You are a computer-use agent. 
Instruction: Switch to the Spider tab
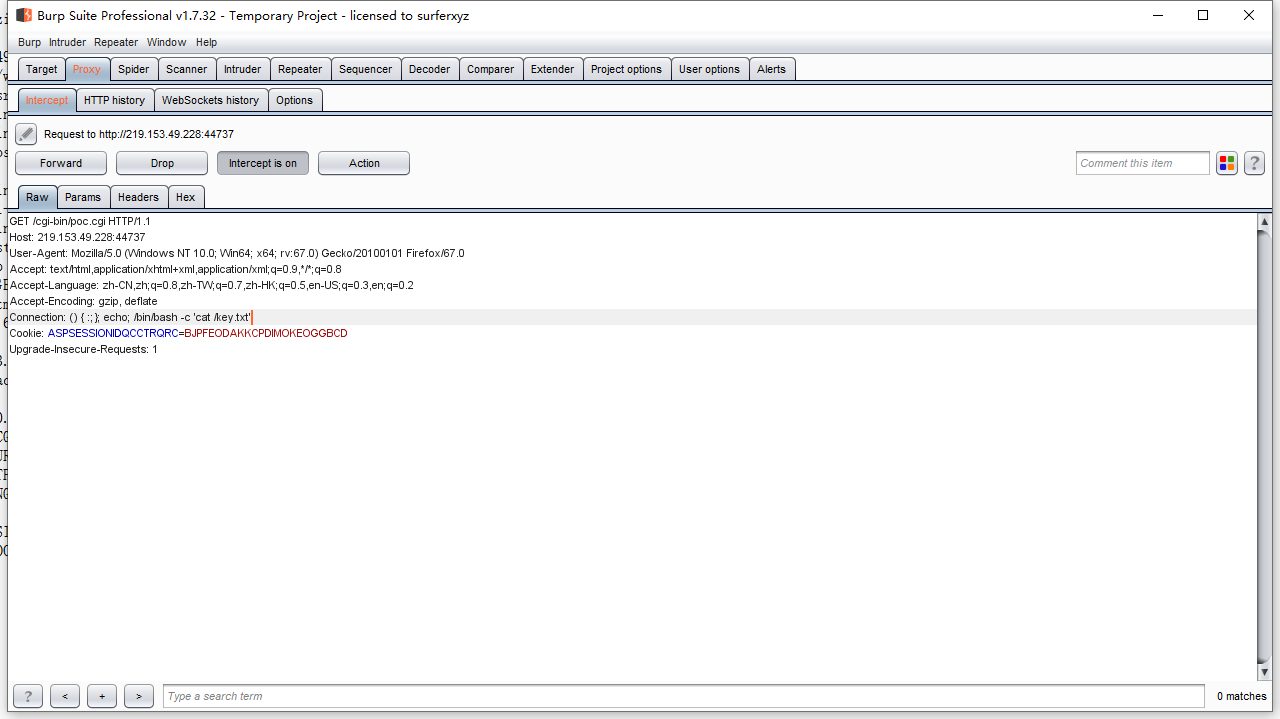(x=133, y=69)
